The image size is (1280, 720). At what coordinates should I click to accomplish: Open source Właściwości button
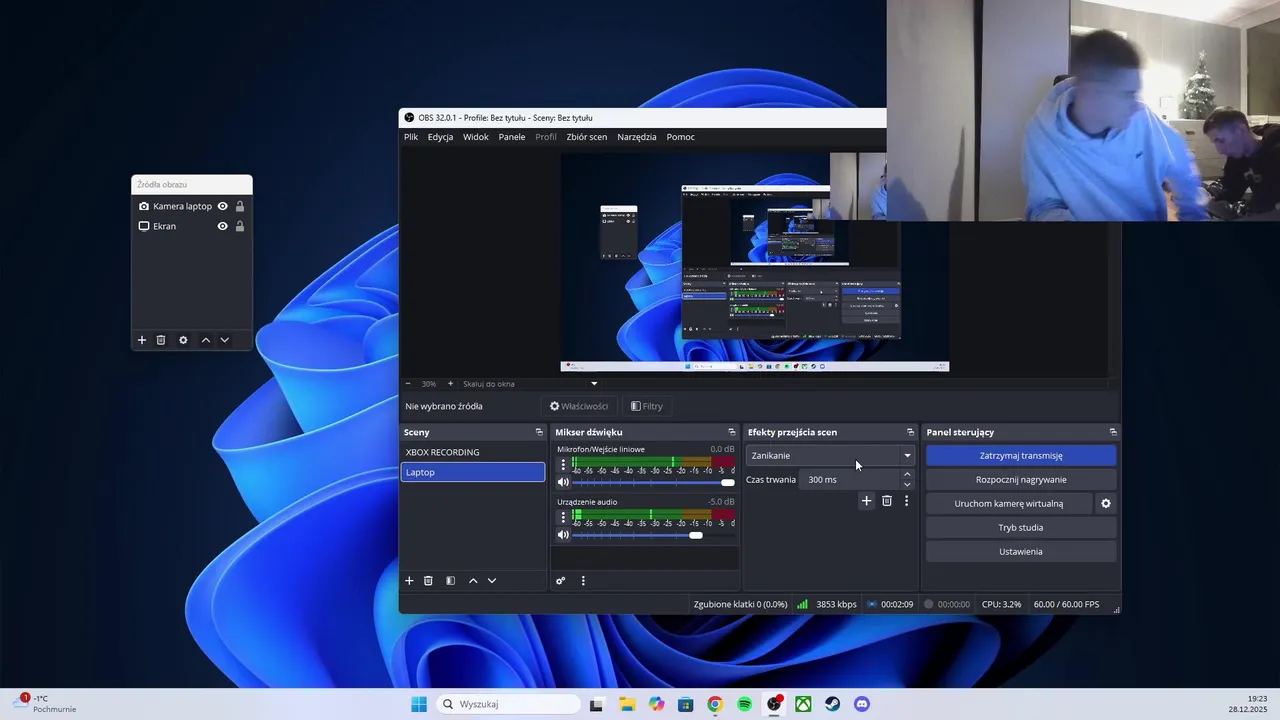579,406
